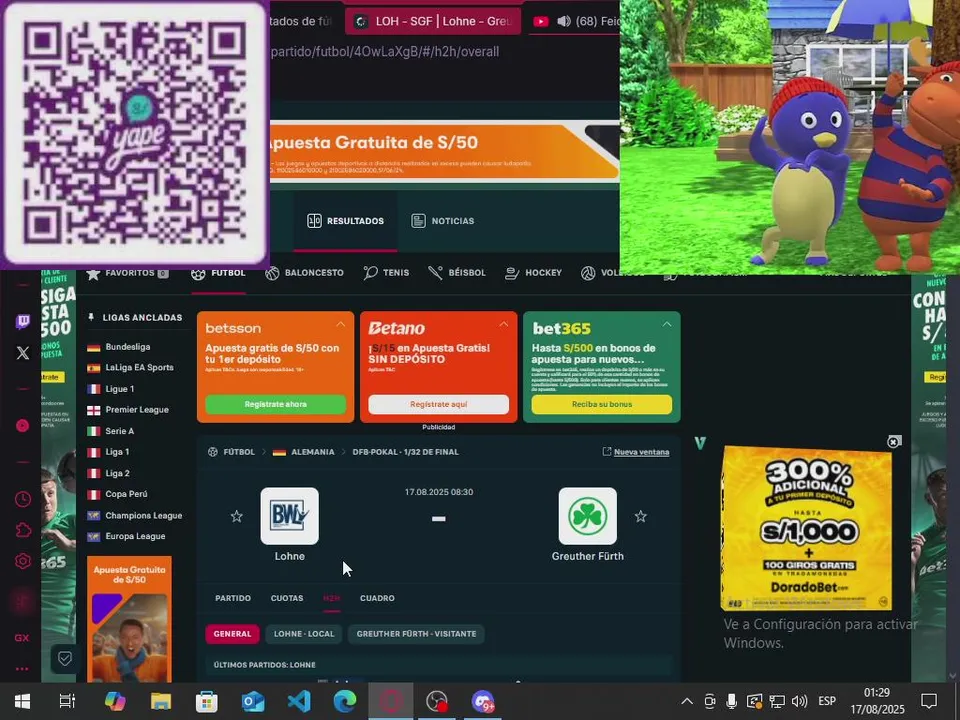Open the Noticias section
This screenshot has height=720, width=960.
pyautogui.click(x=443, y=221)
